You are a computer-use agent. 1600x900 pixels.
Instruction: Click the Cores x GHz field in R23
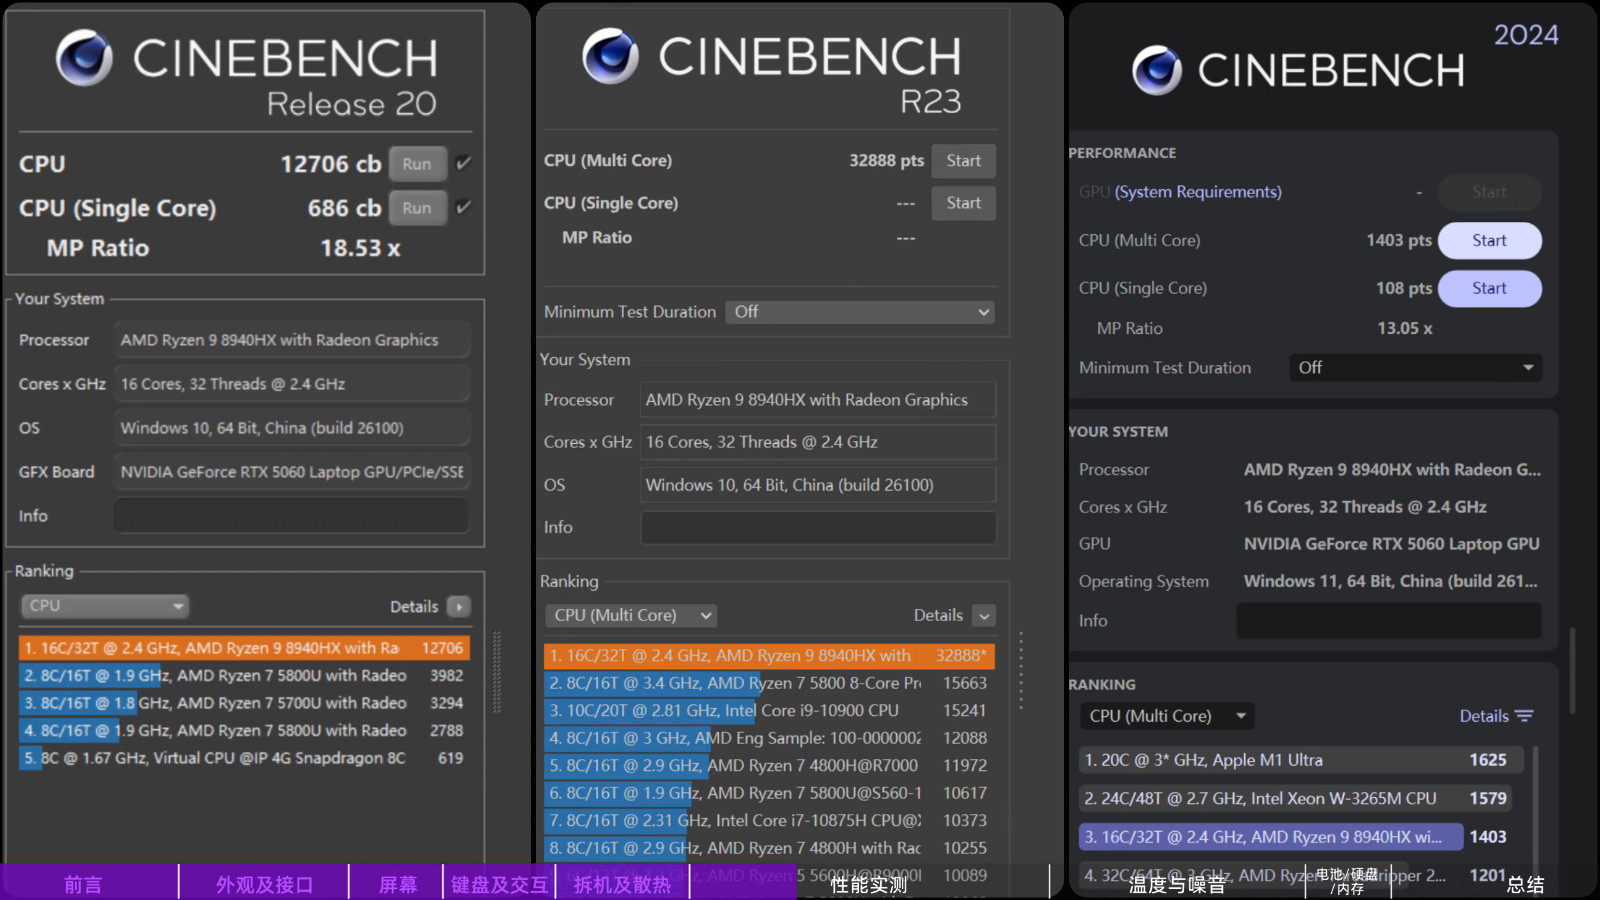click(818, 442)
